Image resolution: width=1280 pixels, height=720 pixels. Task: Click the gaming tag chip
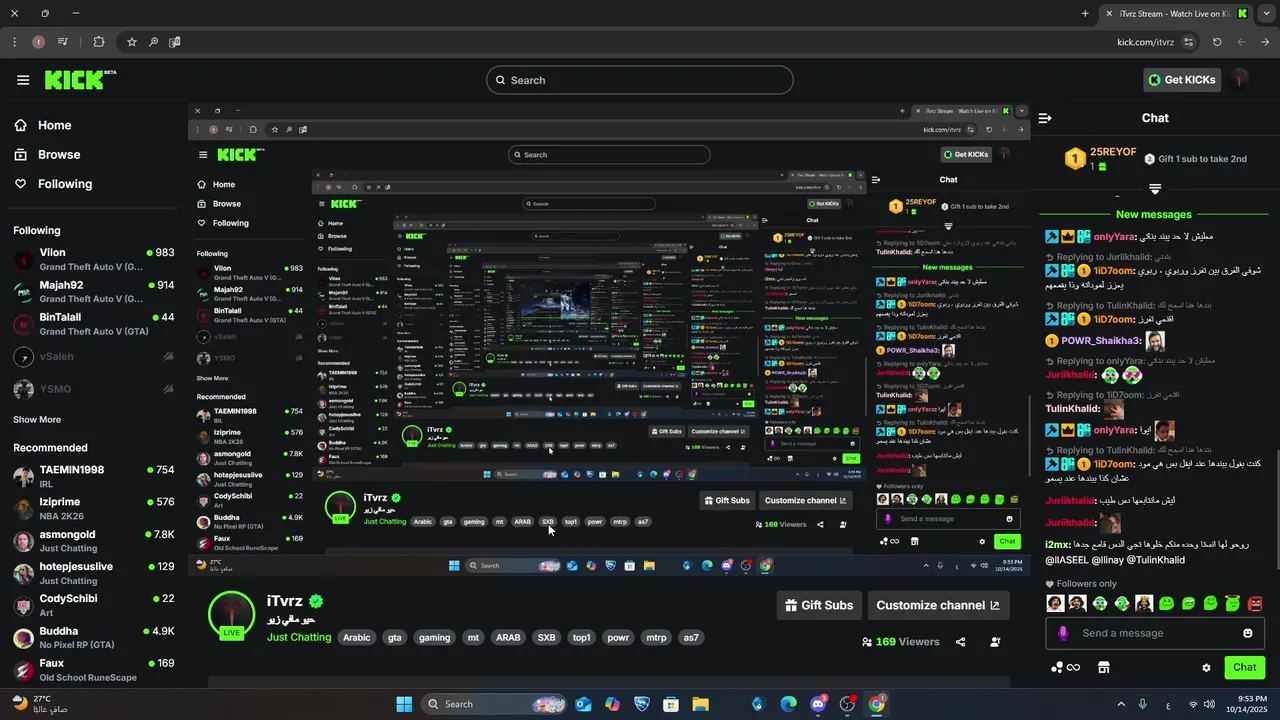tap(434, 637)
